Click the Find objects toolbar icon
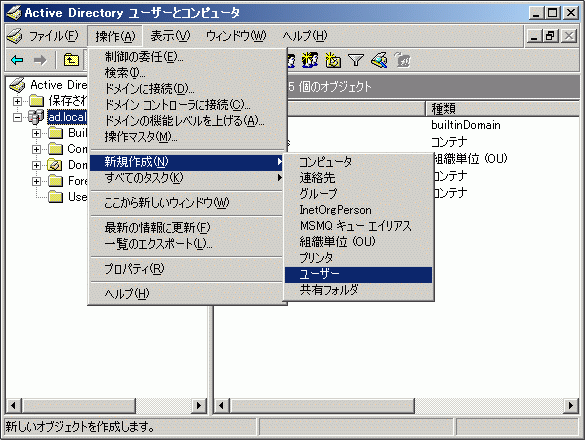Image resolution: width=585 pixels, height=440 pixels. (379, 60)
